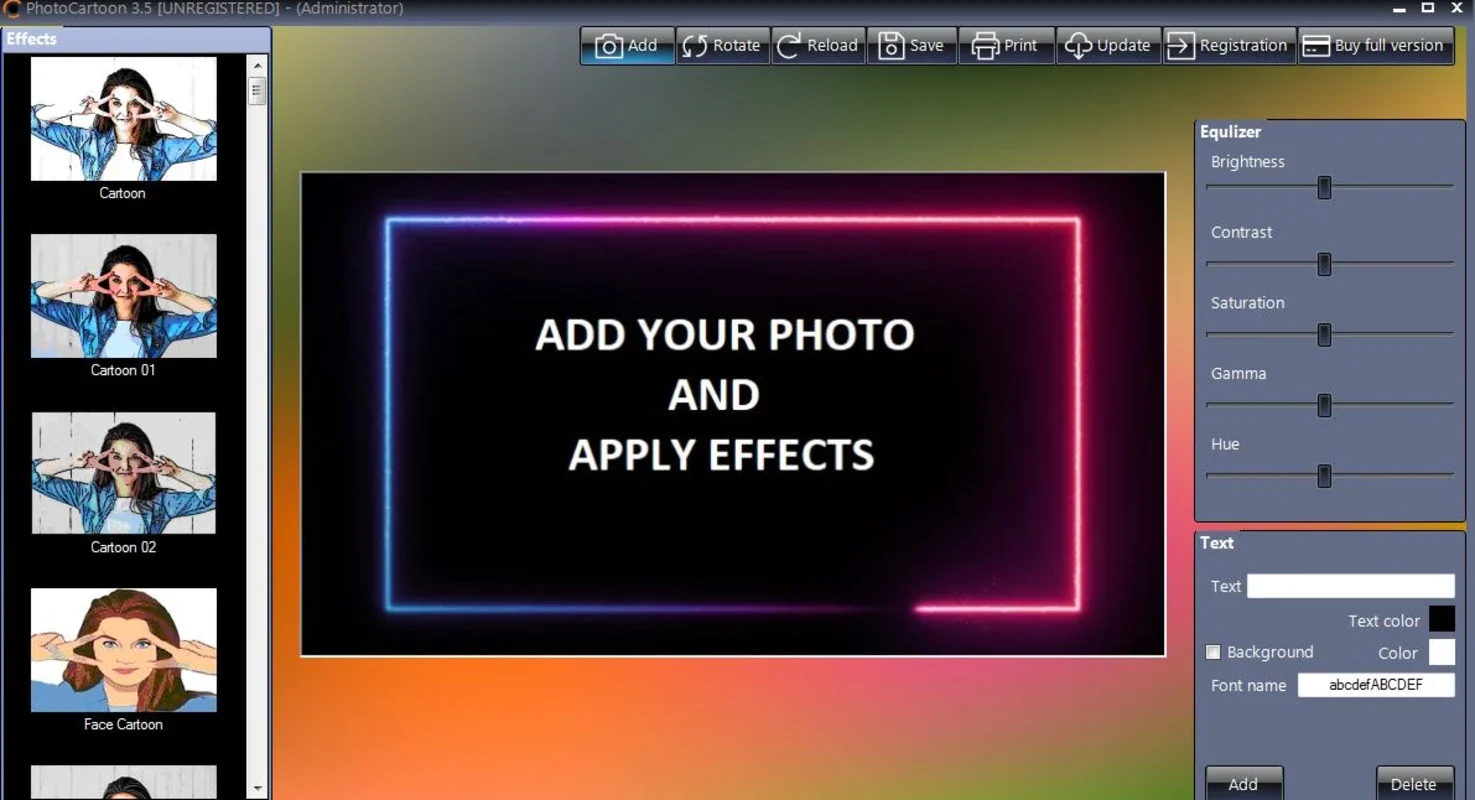The image size is (1475, 800).
Task: Apply the Face Cartoon effect thumbnail
Action: [123, 650]
